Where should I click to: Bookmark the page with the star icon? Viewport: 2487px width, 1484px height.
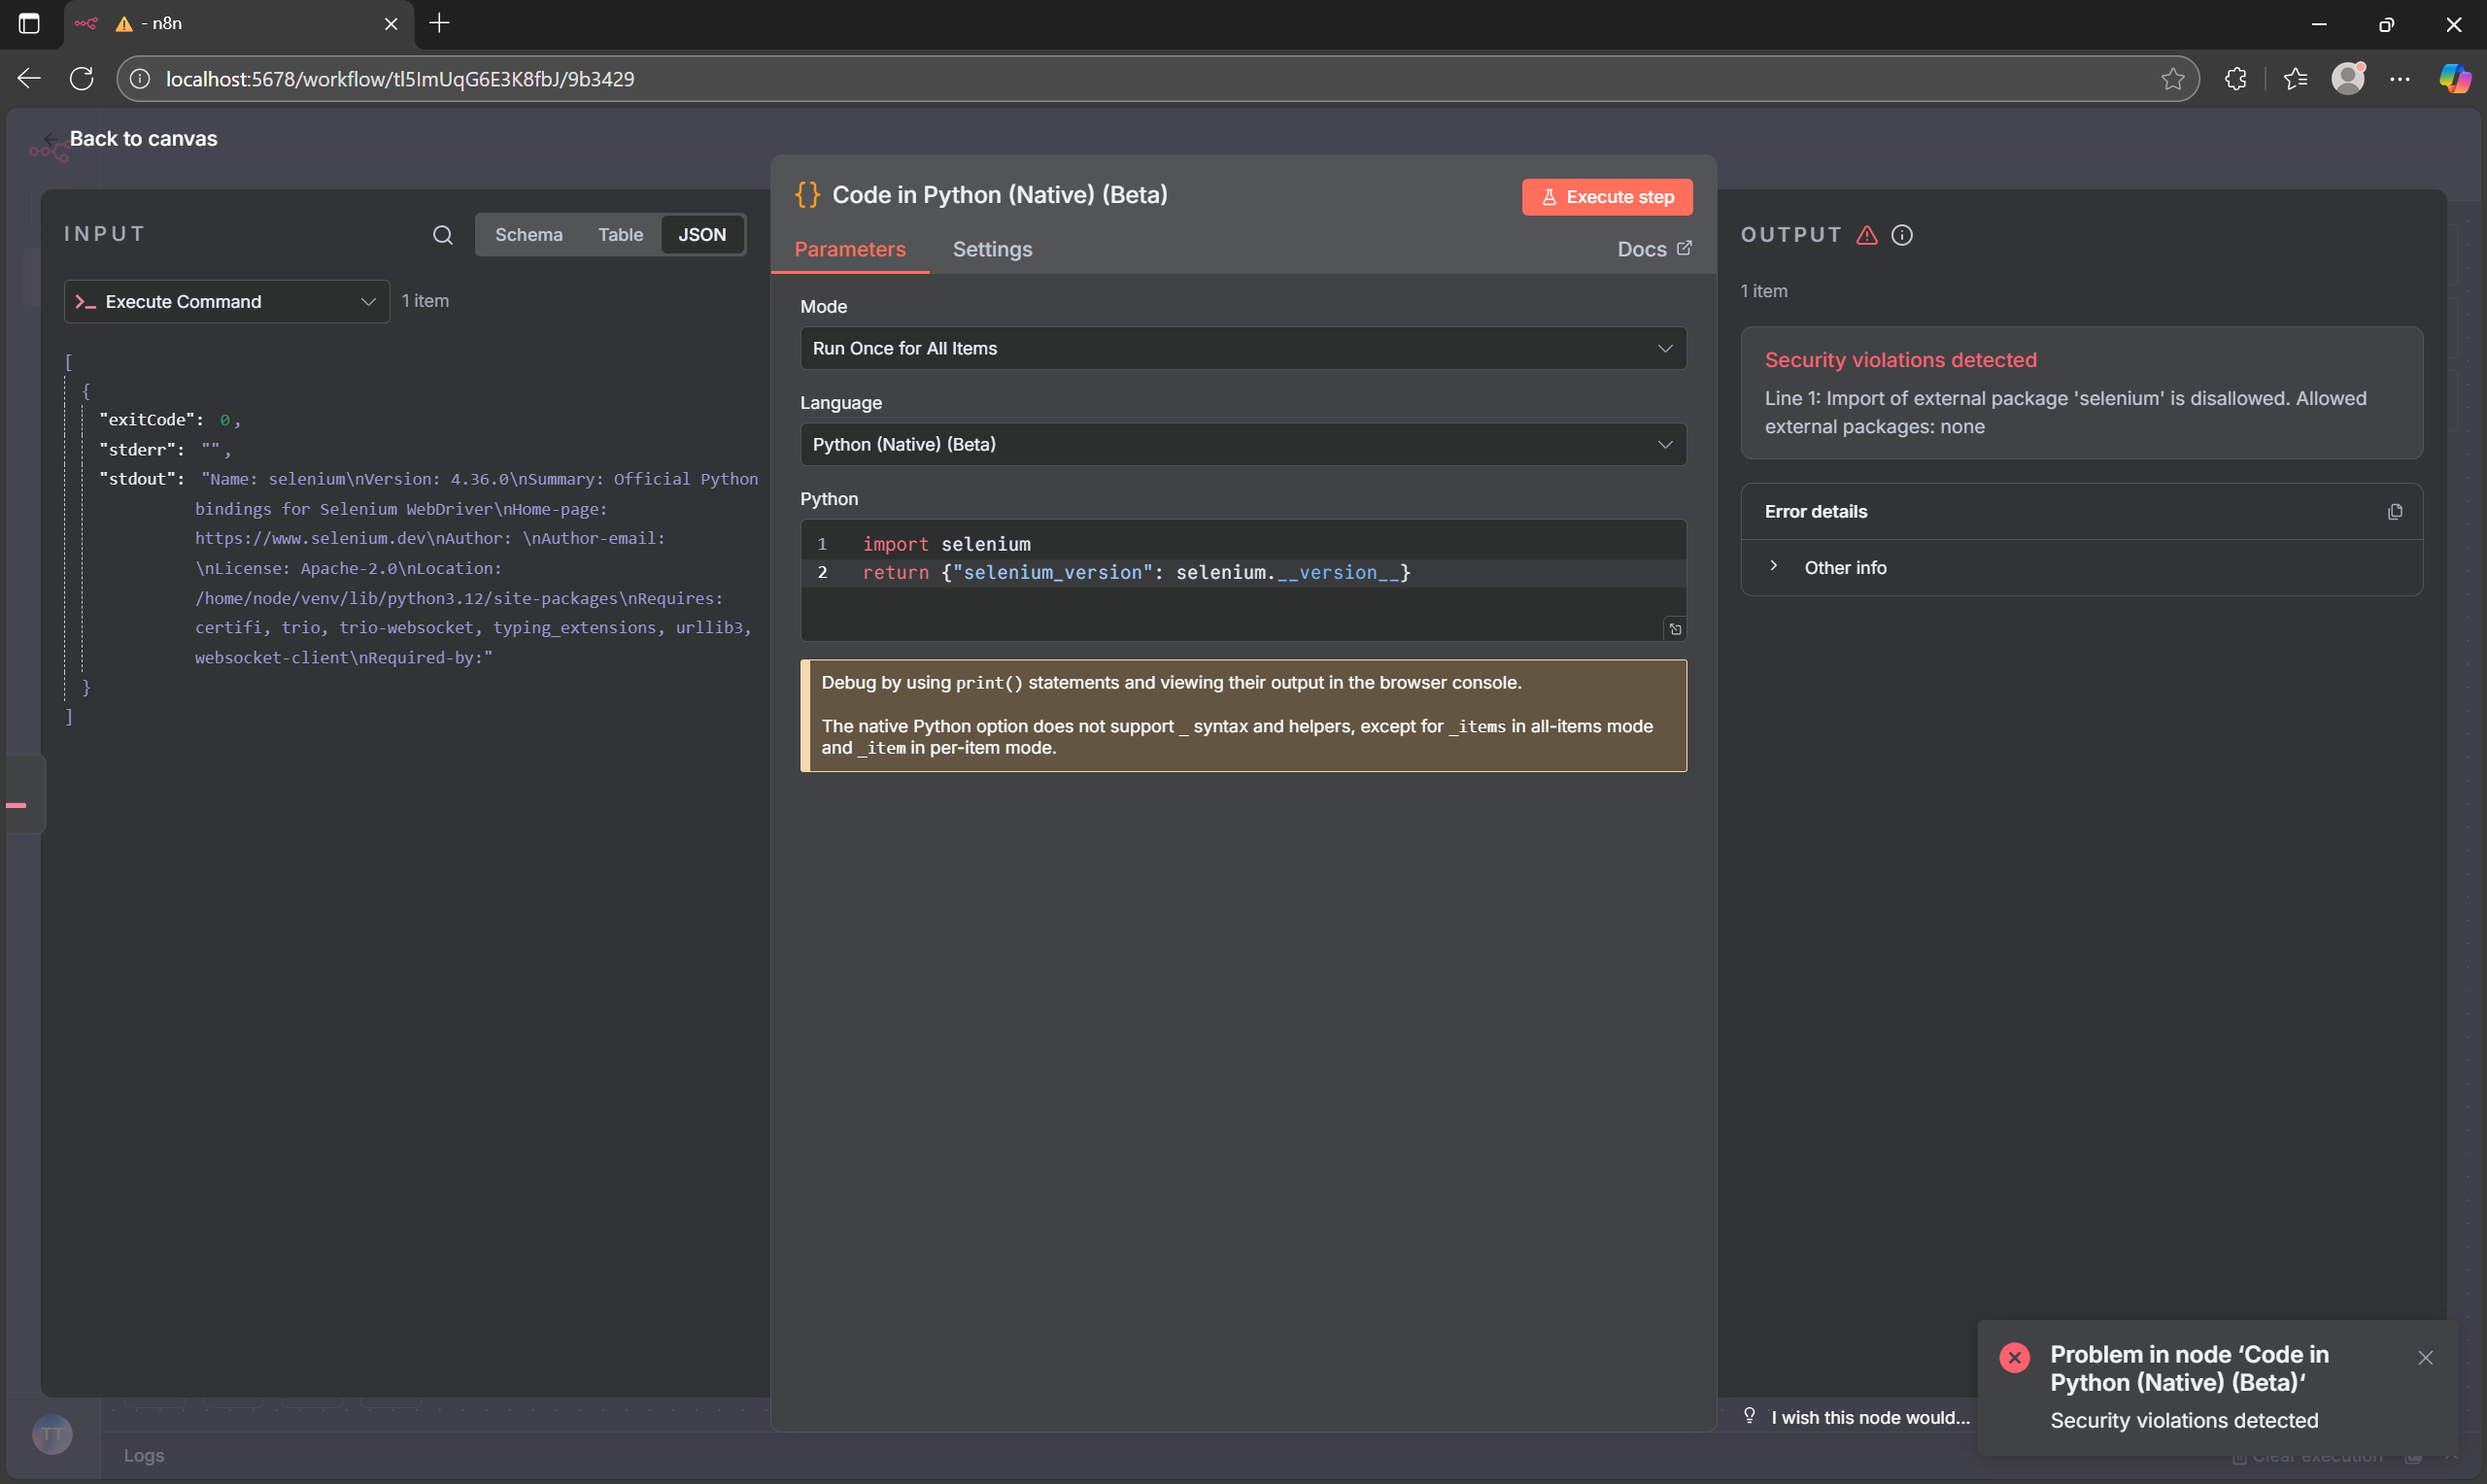[x=2173, y=78]
